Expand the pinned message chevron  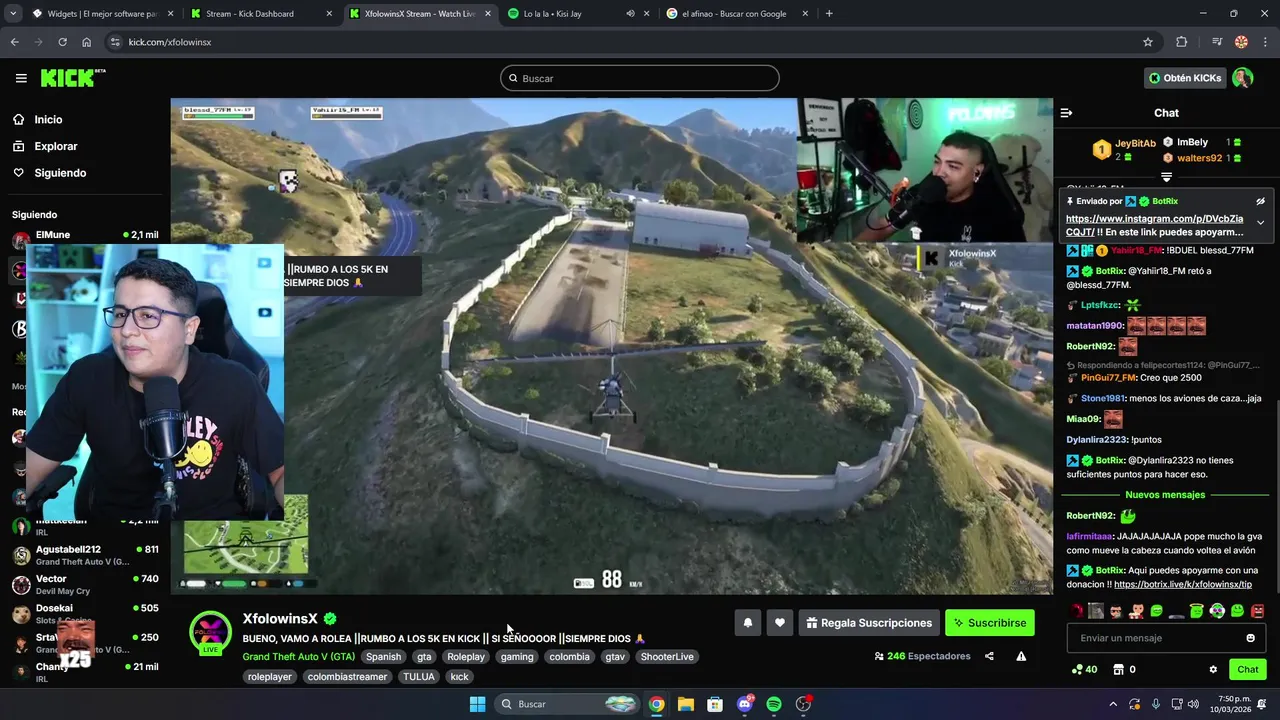click(x=1260, y=222)
